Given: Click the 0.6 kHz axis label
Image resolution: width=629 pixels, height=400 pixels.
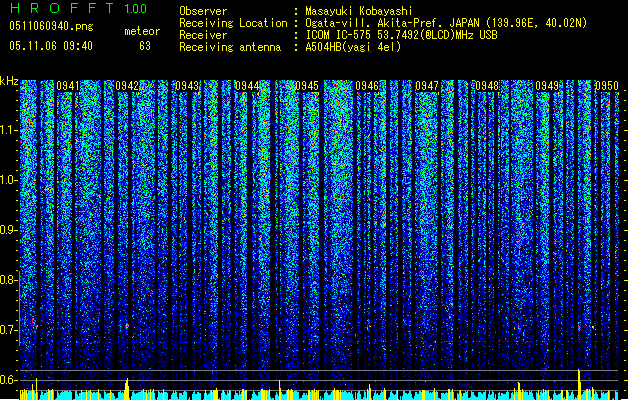Looking at the screenshot, I should (x=9, y=380).
